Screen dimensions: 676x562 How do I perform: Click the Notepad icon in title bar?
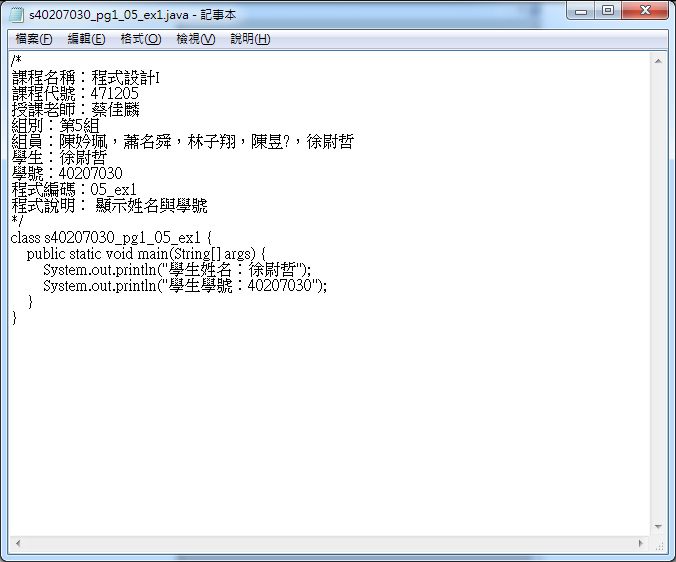(16, 15)
